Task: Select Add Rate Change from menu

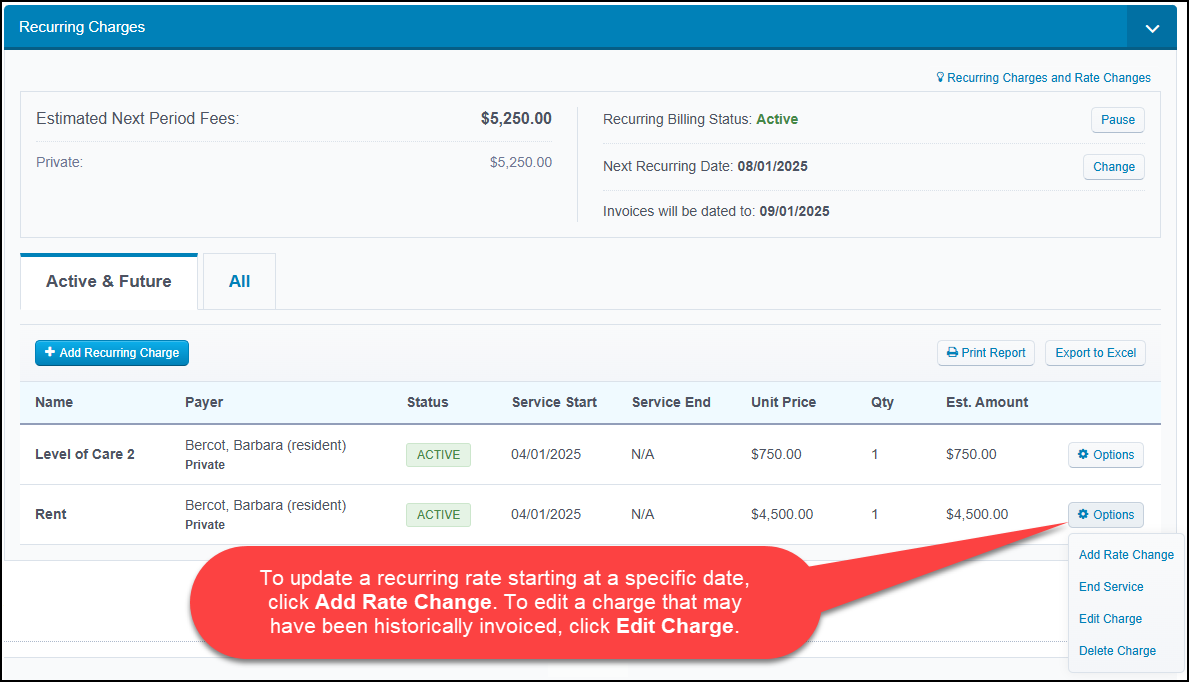Action: 1126,555
